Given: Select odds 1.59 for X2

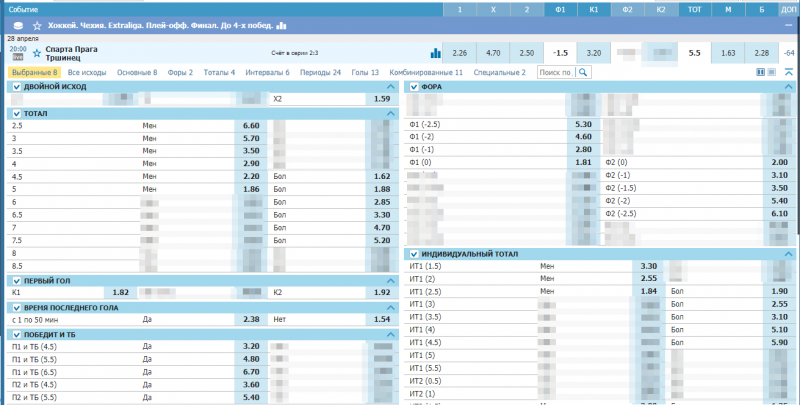Looking at the screenshot, I should pos(381,100).
